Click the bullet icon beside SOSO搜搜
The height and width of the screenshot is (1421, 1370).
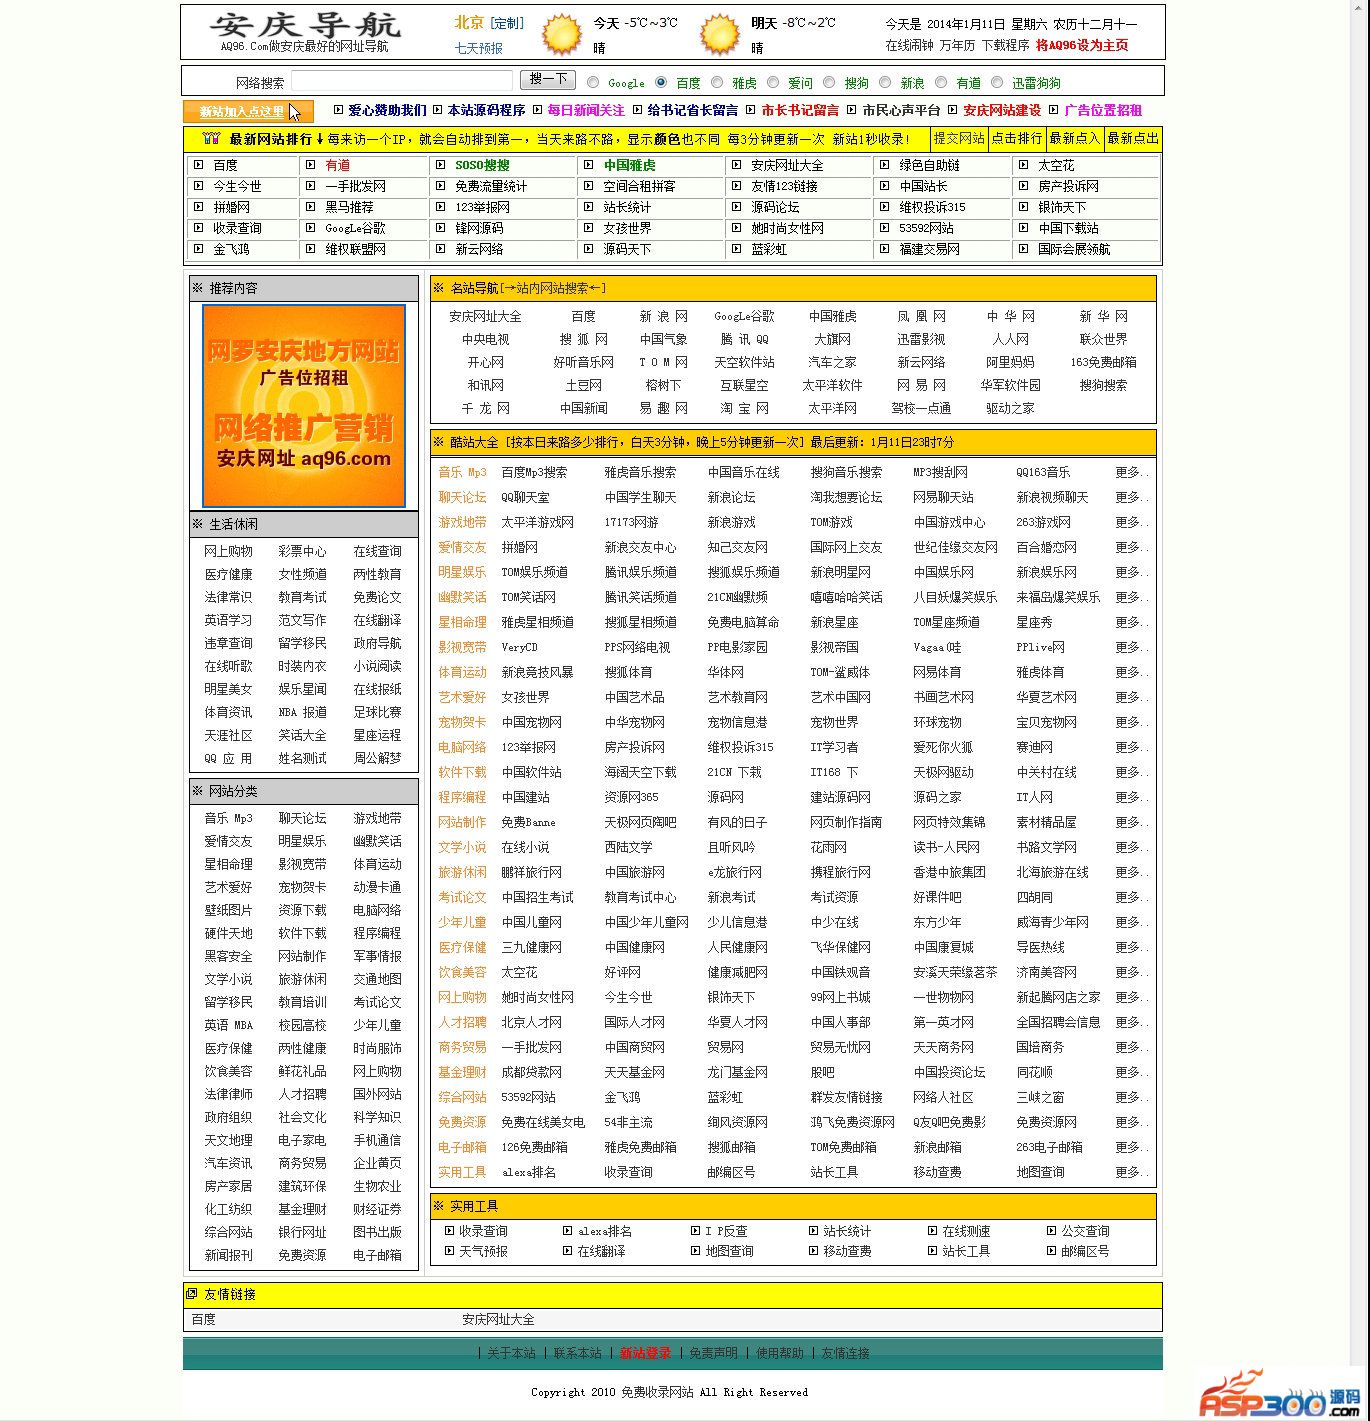tap(441, 165)
